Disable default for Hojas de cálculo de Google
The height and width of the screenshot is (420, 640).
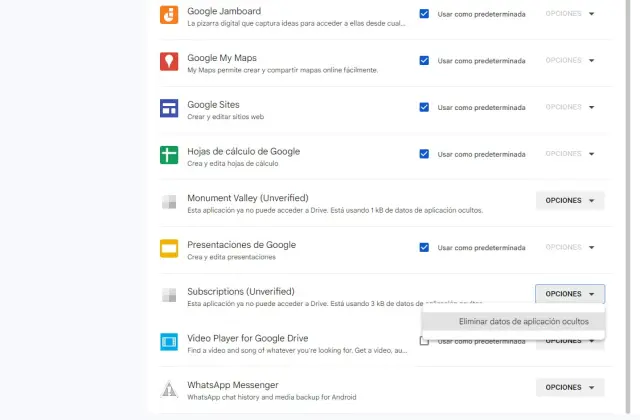pos(424,154)
